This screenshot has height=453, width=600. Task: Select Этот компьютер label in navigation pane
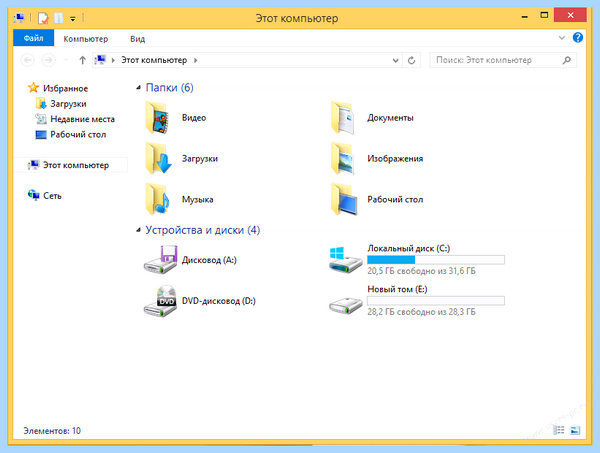76,165
